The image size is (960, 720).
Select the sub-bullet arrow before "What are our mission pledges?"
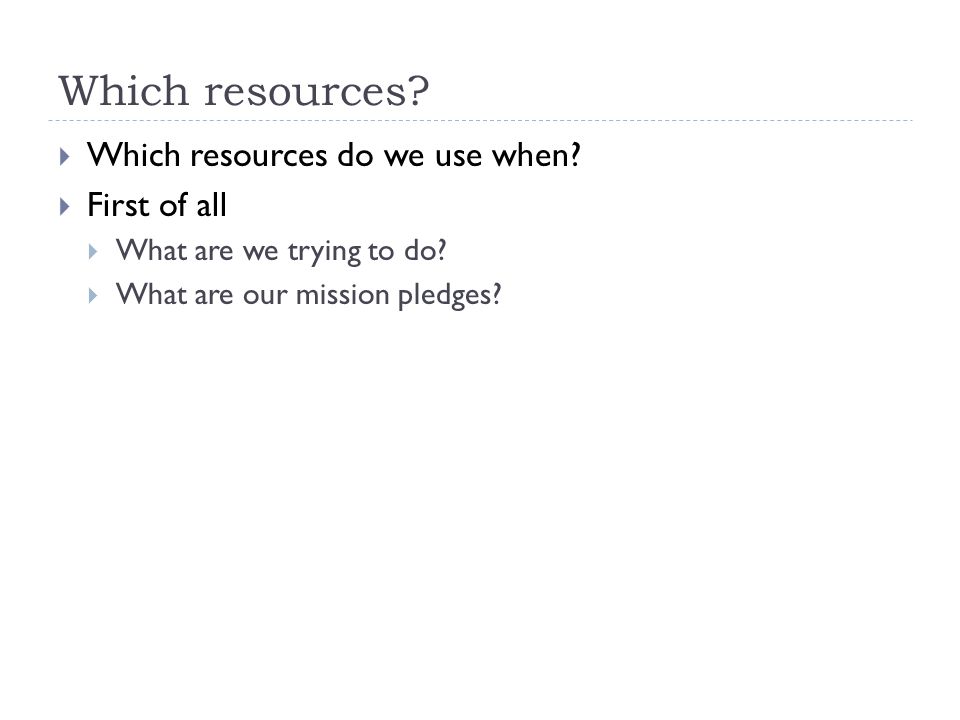93,296
